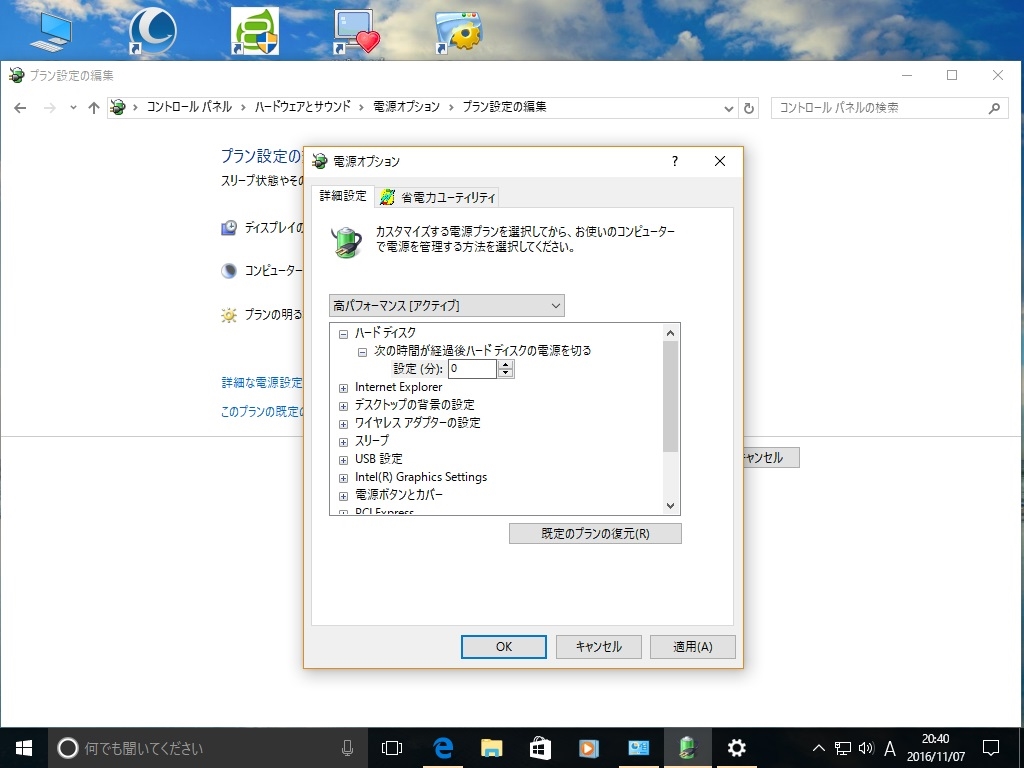Collapse the ハード ディスク tree node
Image resolution: width=1024 pixels, height=768 pixels.
pyautogui.click(x=344, y=334)
